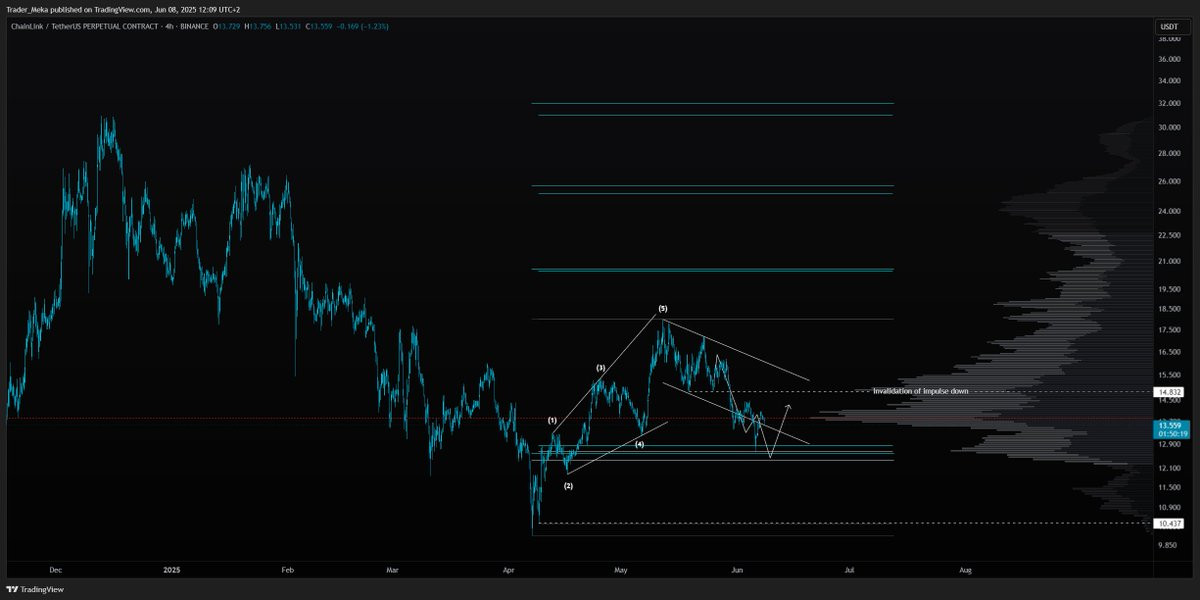This screenshot has width=1200, height=600.
Task: Click the Dec label on the time axis
Action: point(55,570)
